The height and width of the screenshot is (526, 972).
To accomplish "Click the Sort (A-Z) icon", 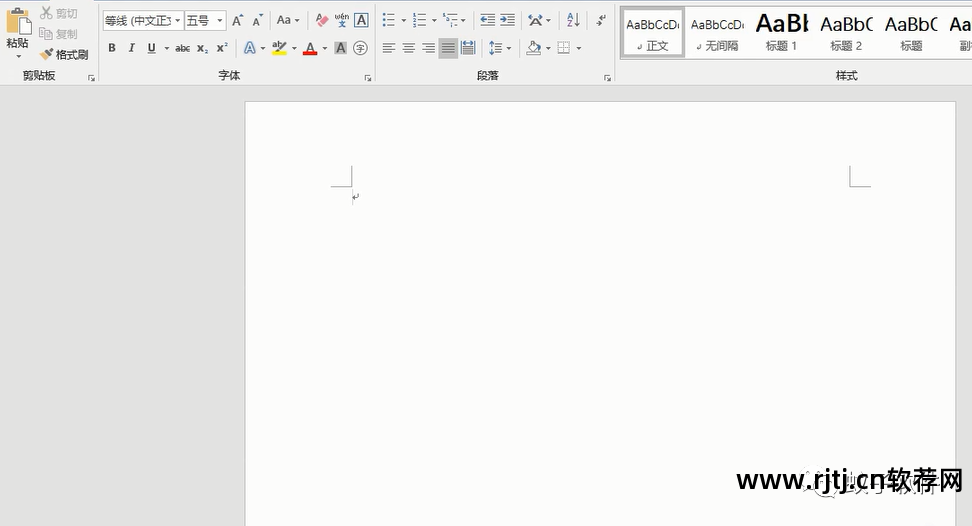I will (x=573, y=20).
